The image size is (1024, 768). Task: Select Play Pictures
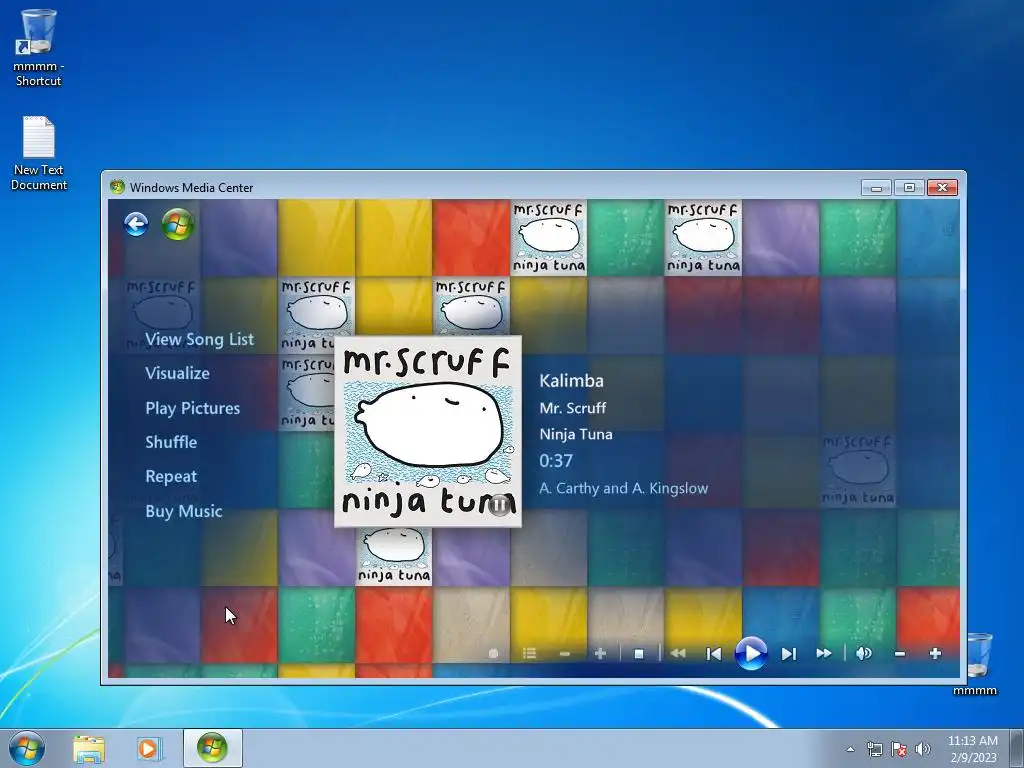(192, 408)
